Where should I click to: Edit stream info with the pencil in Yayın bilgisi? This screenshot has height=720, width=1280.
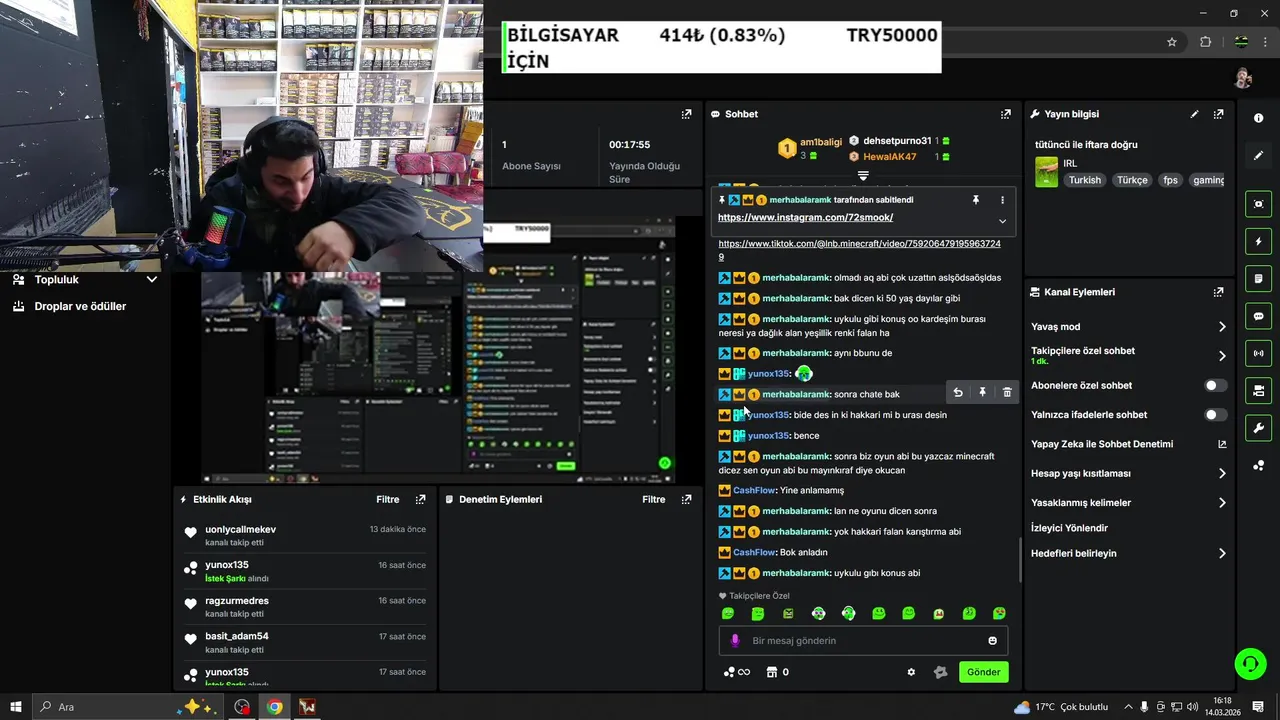pyautogui.click(x=1194, y=114)
